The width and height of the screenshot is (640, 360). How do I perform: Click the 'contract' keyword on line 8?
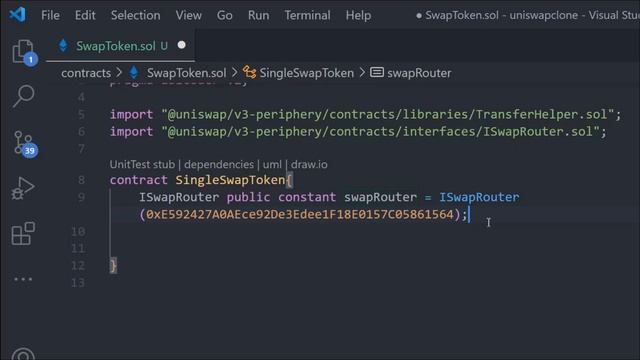coord(138,180)
